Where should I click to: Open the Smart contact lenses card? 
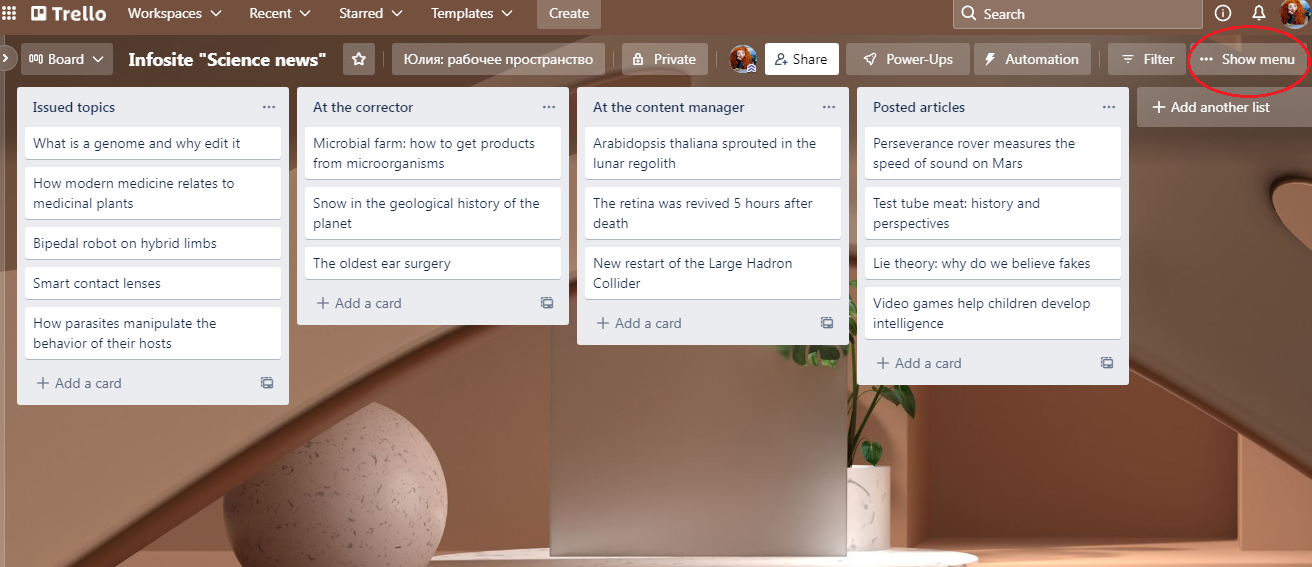point(153,283)
